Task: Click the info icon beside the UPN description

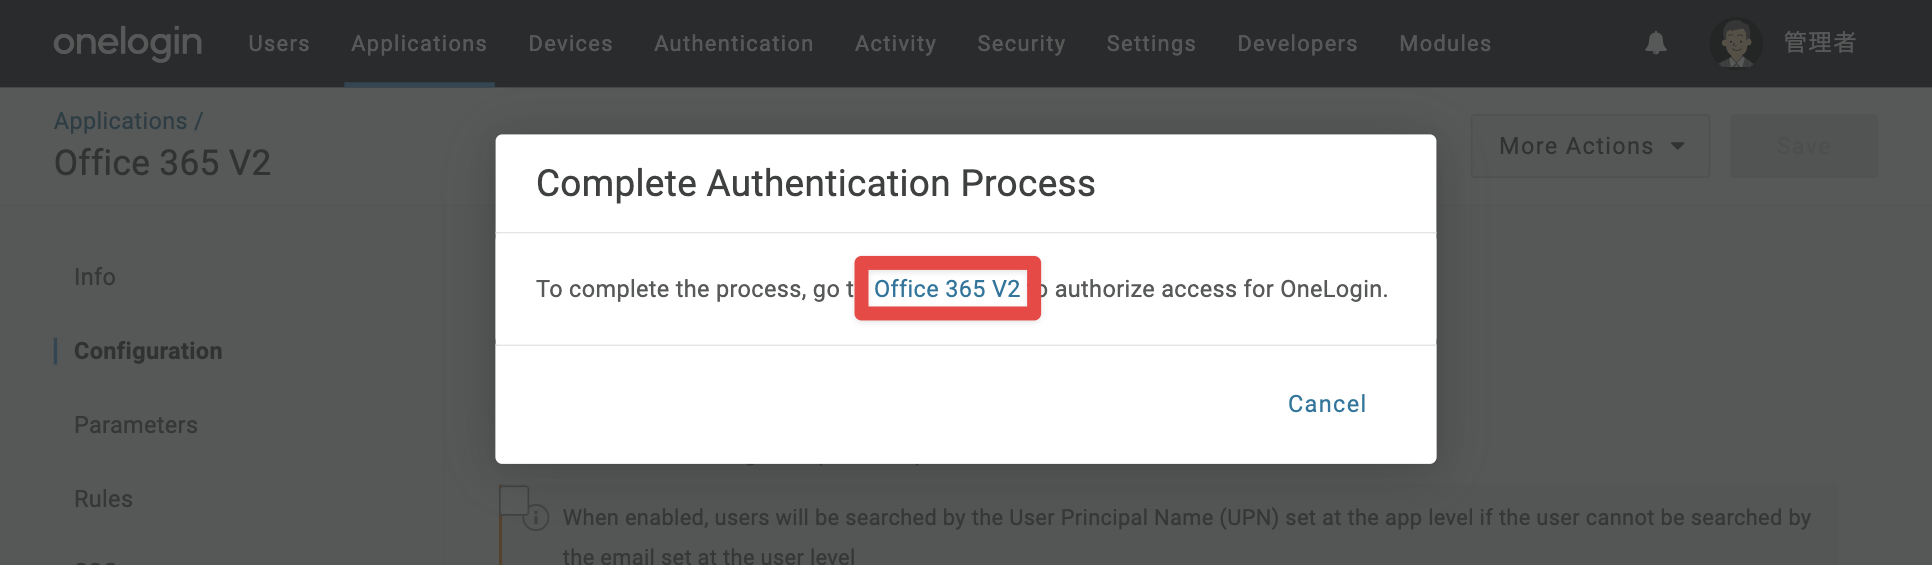Action: [x=537, y=517]
